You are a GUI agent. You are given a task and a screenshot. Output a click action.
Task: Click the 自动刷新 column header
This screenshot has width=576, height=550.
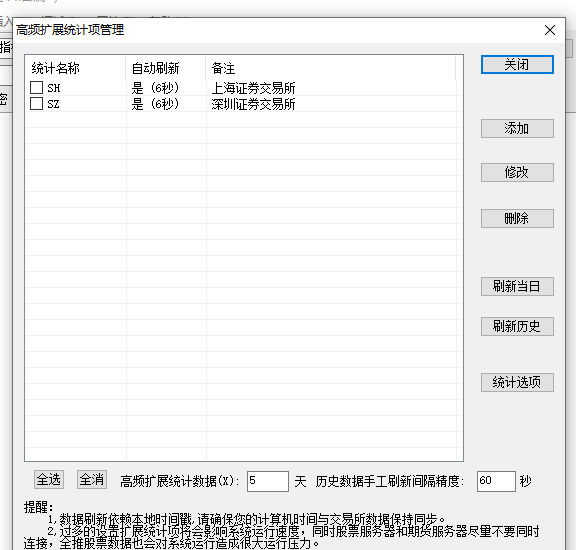166,68
